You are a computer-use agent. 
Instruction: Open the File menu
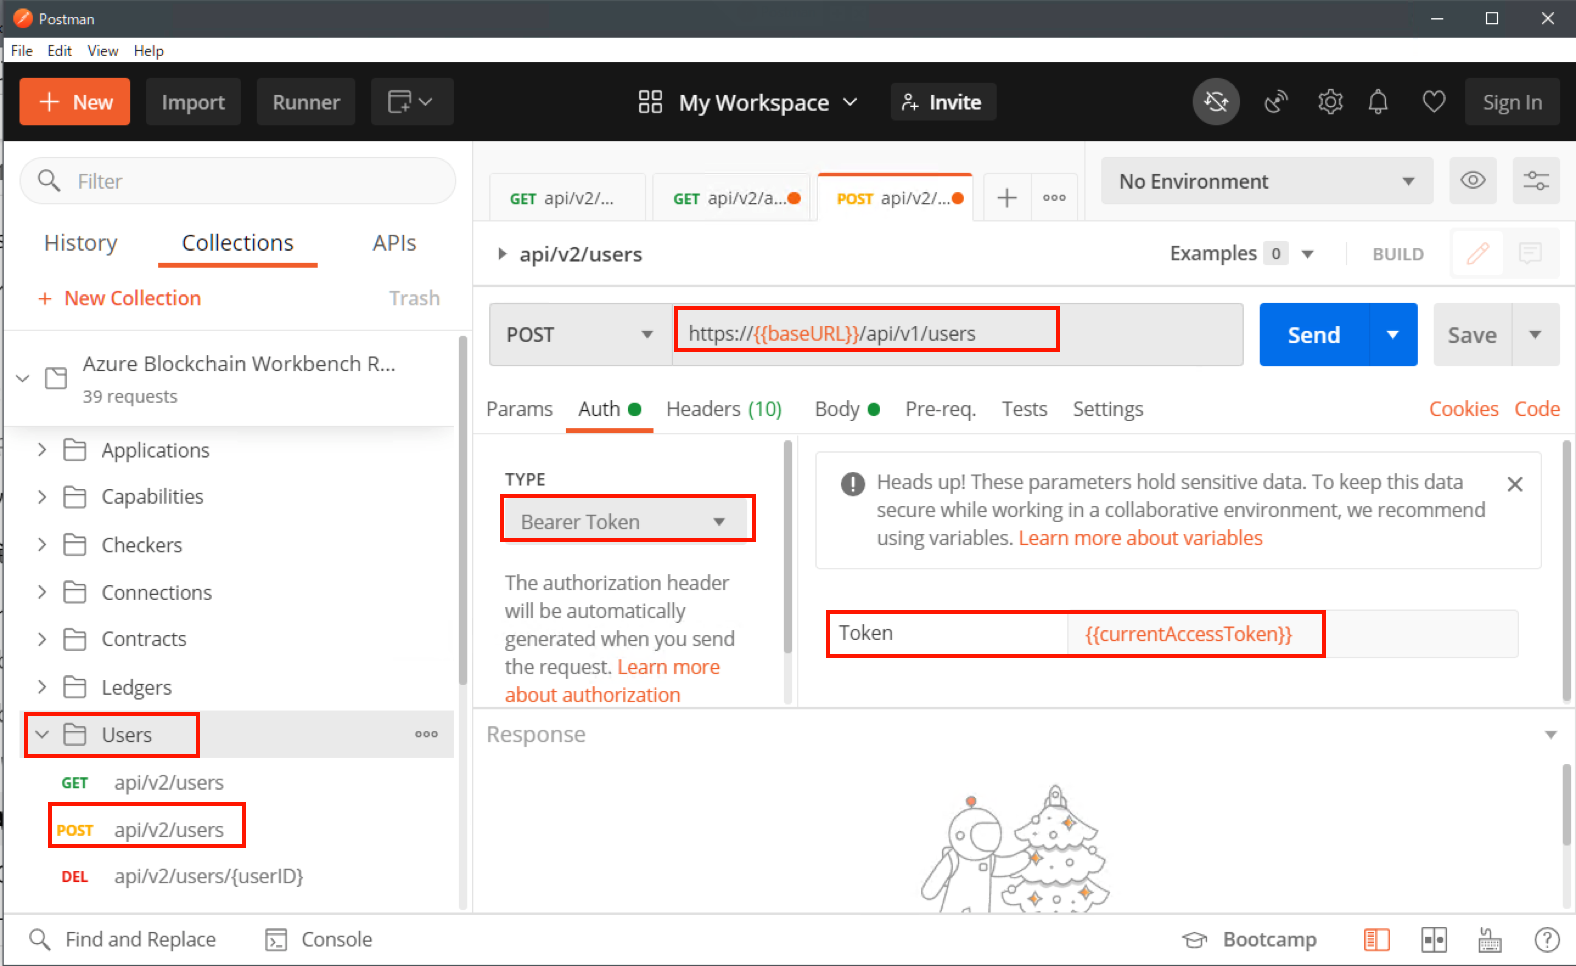22,51
